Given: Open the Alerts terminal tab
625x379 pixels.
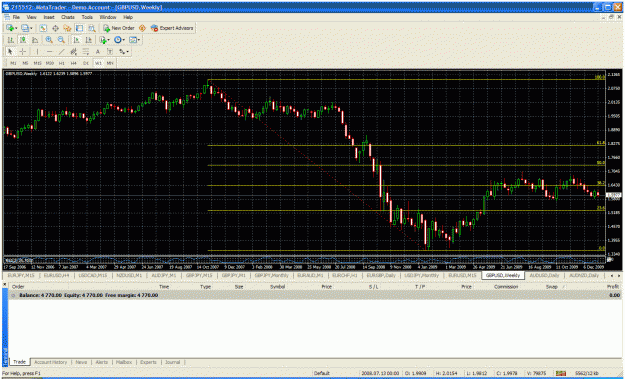Looking at the screenshot, I should pos(102,362).
